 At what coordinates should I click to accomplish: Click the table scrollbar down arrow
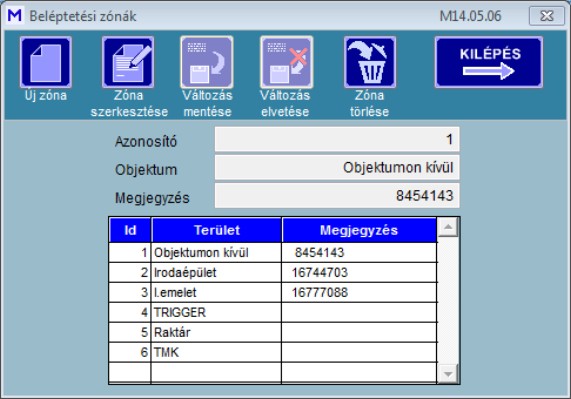coord(448,374)
